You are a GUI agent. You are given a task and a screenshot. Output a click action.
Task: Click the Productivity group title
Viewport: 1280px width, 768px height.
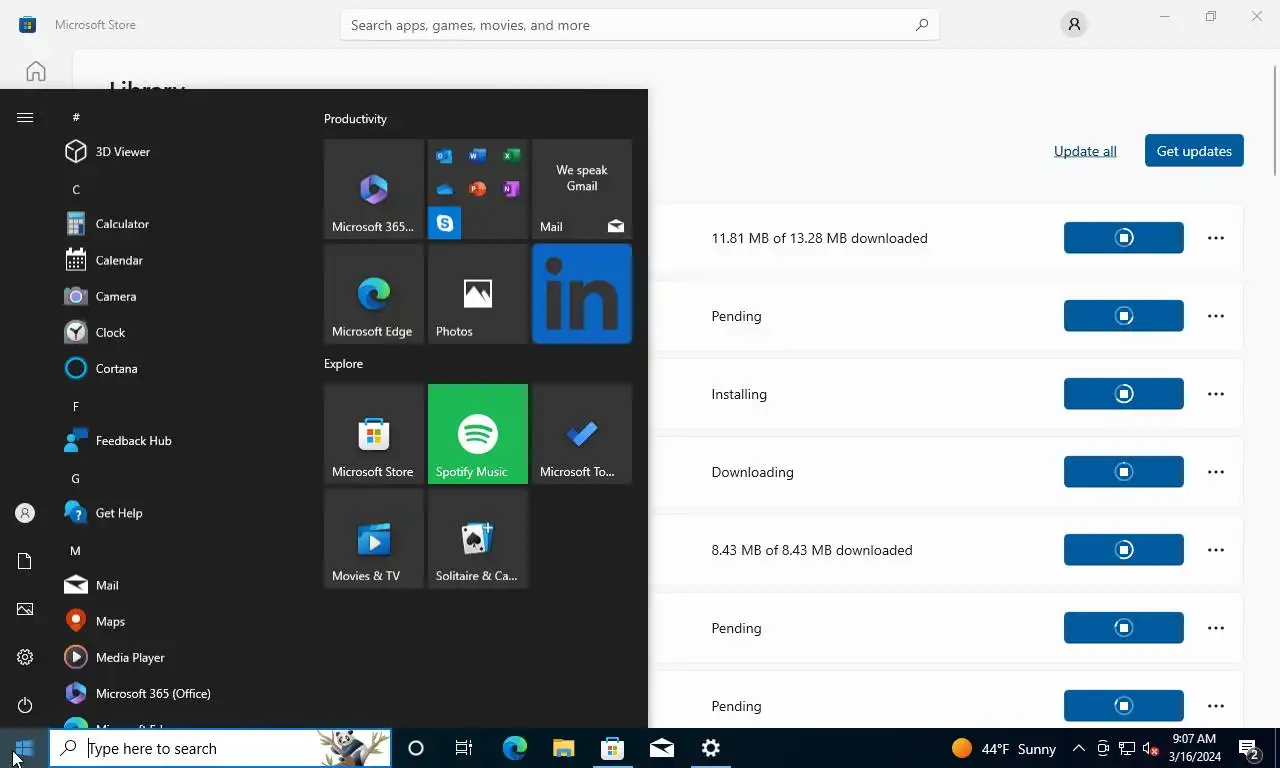tap(355, 119)
